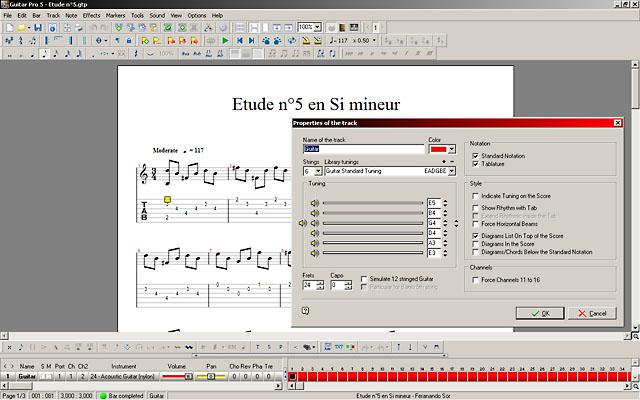Create a new document via toolbar icon
The image size is (640, 400).
(x=9, y=27)
